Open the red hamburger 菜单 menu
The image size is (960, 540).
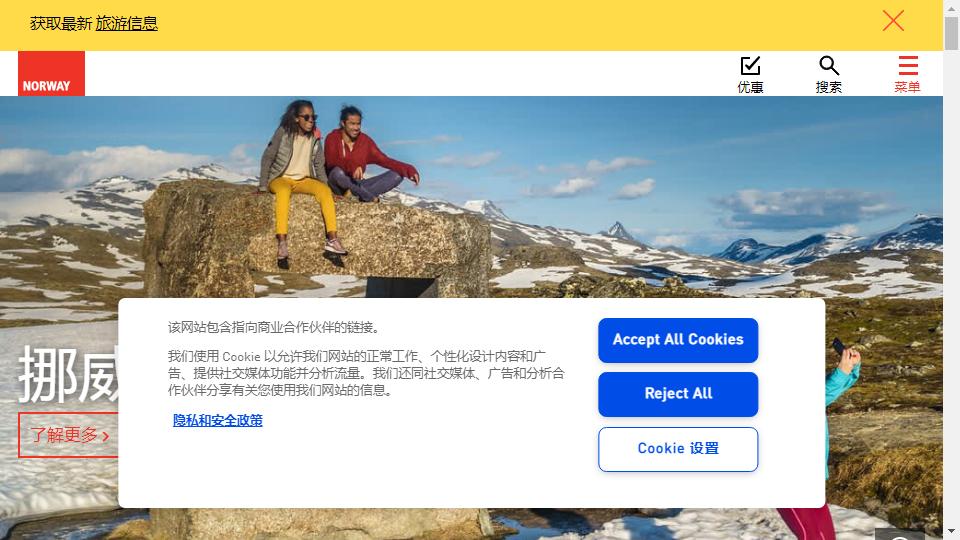point(908,65)
